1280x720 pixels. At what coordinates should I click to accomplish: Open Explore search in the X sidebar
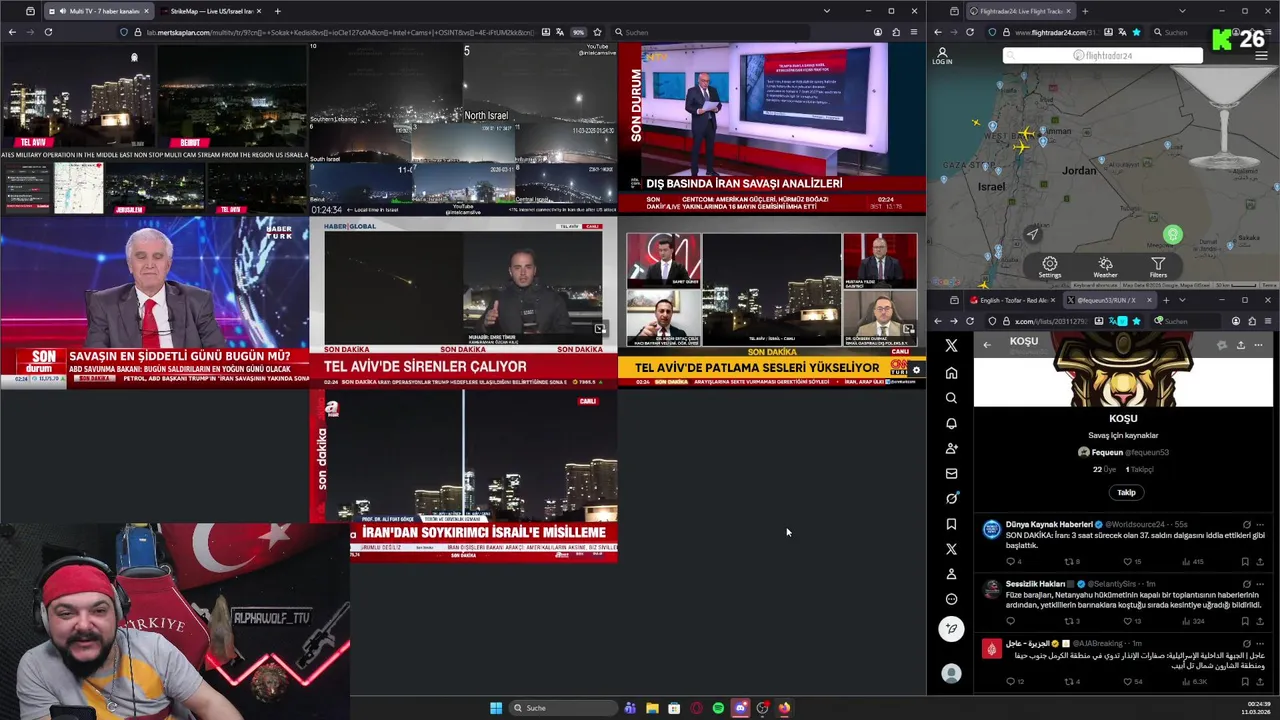pyautogui.click(x=951, y=398)
